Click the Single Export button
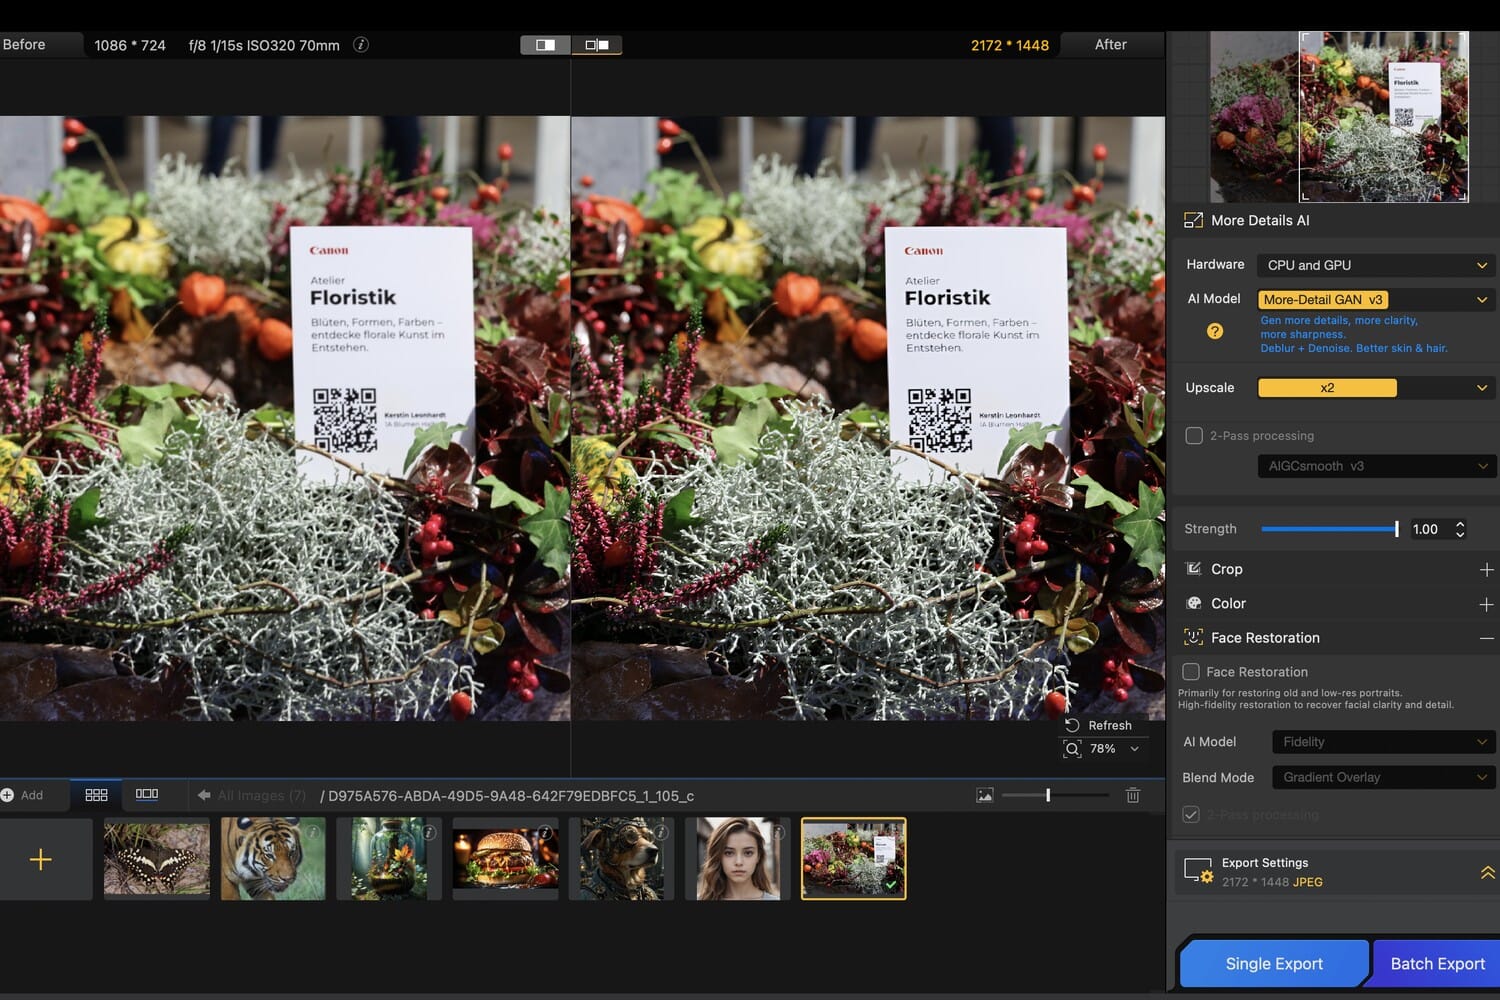This screenshot has width=1500, height=1000. tap(1274, 964)
